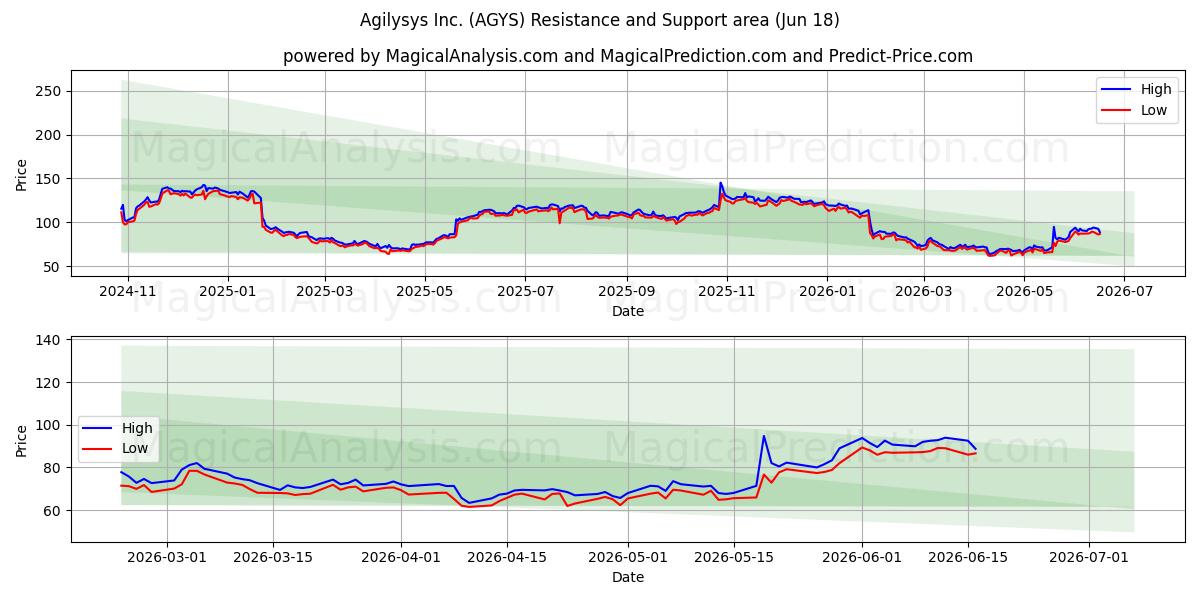The image size is (1200, 600).
Task: Click the upper chart x-axis label 2024-11
Action: (127, 292)
